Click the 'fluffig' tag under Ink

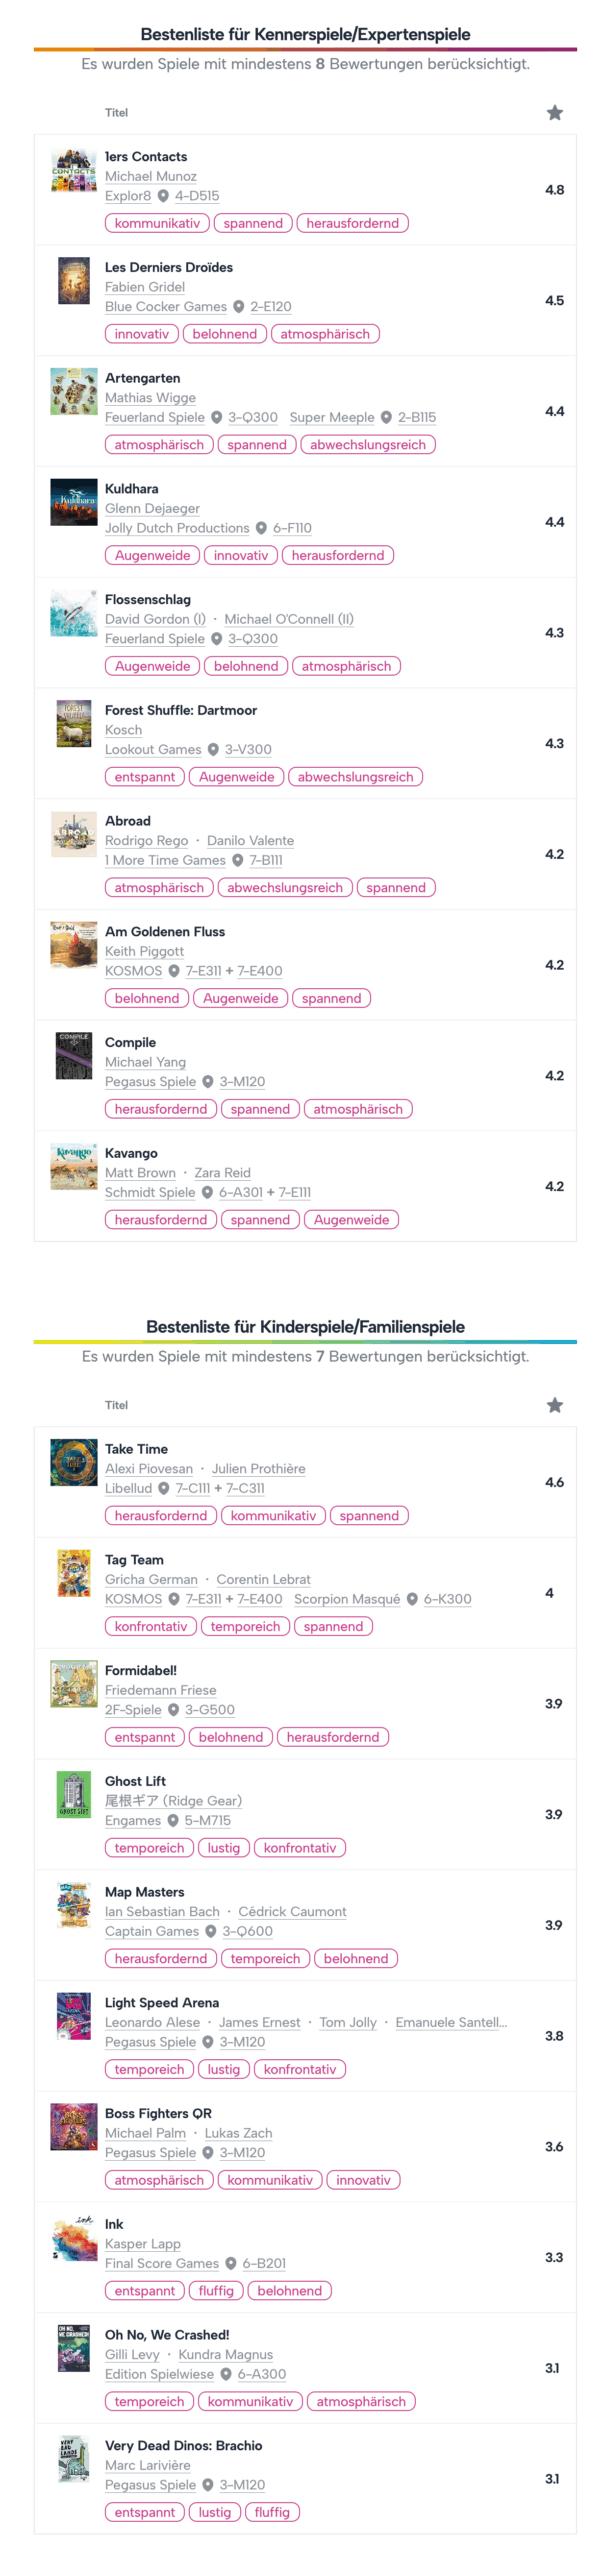[216, 2290]
